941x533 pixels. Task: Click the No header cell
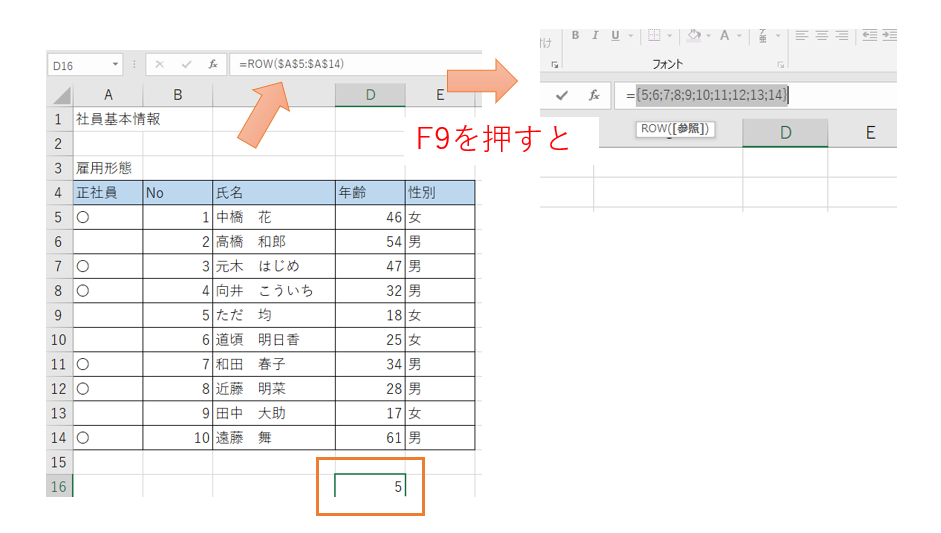(178, 193)
